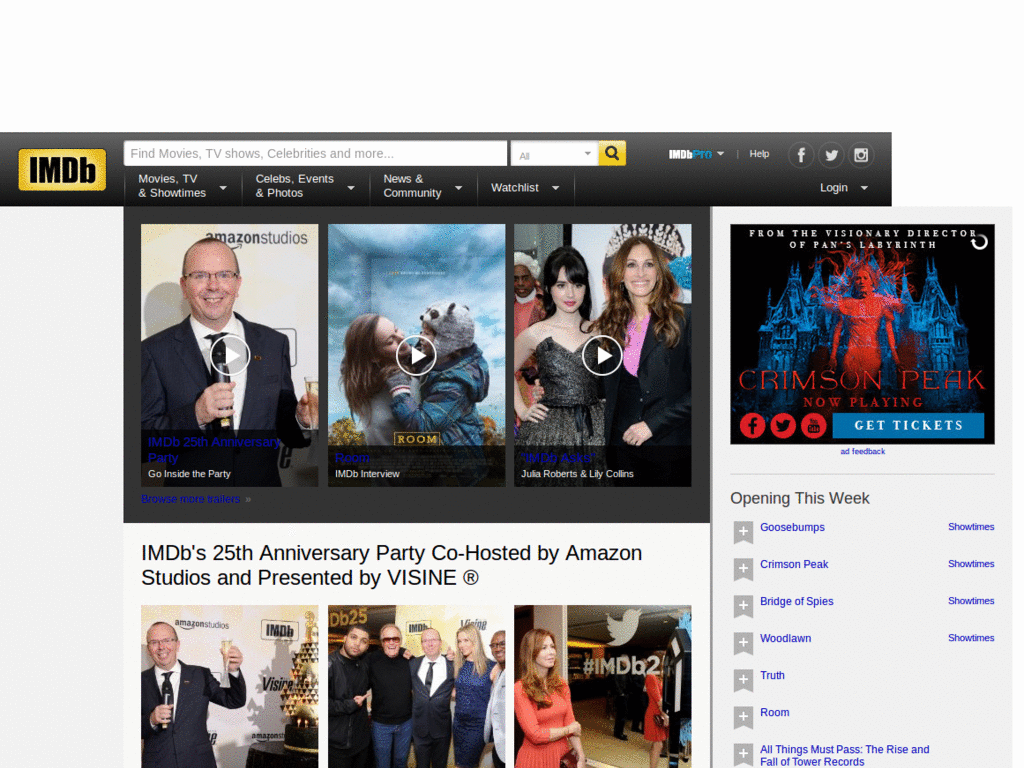Open the Login dropdown
The width and height of the screenshot is (1024, 768).
[x=844, y=188]
